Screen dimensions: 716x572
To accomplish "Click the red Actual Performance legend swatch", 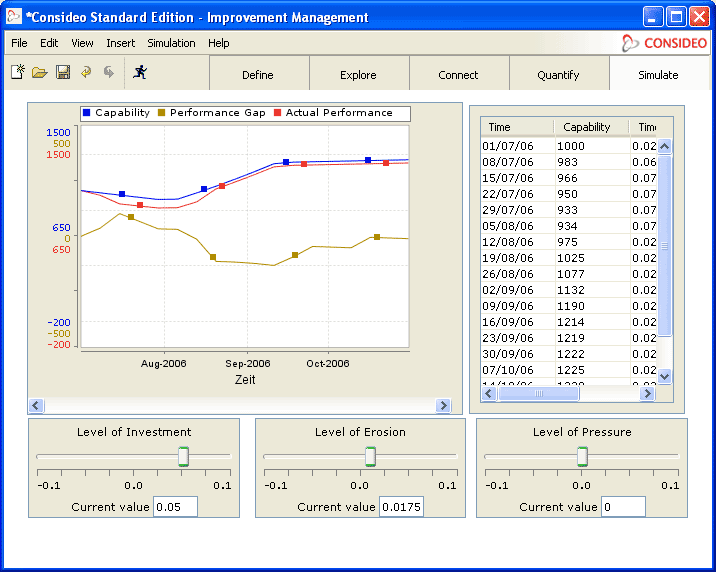I will click(277, 112).
